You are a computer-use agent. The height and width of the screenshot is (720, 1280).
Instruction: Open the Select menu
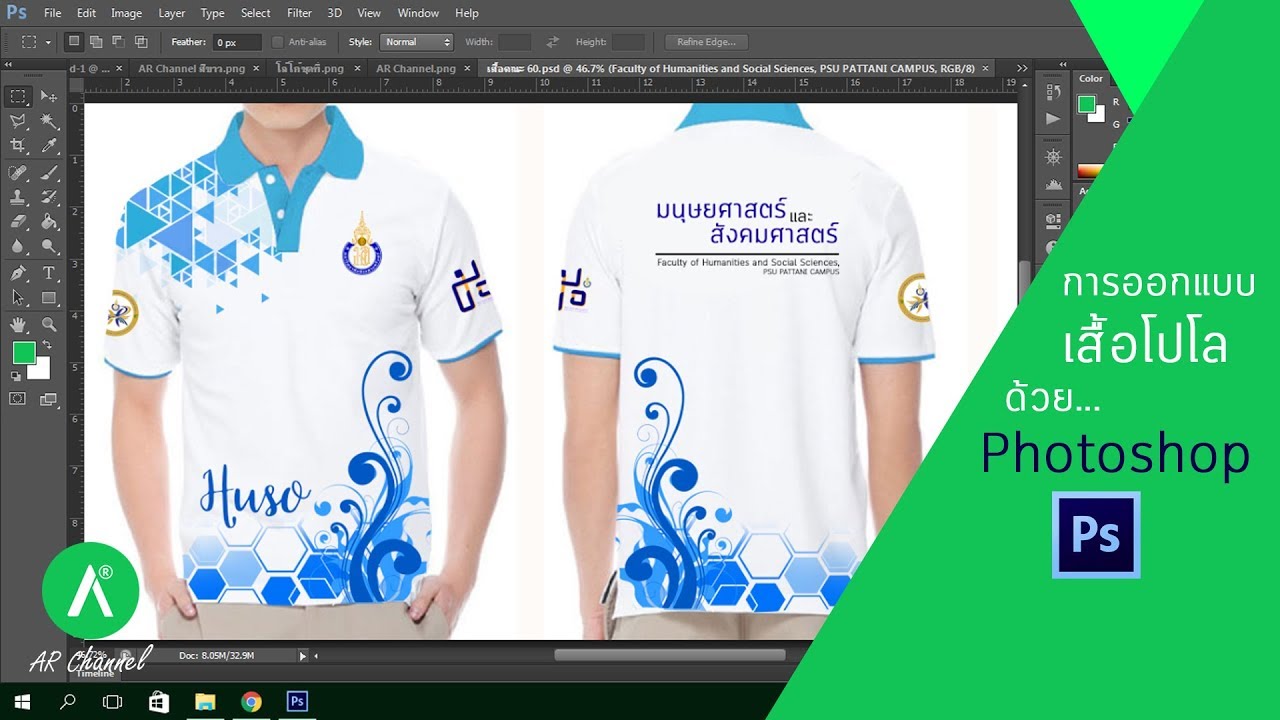[256, 13]
